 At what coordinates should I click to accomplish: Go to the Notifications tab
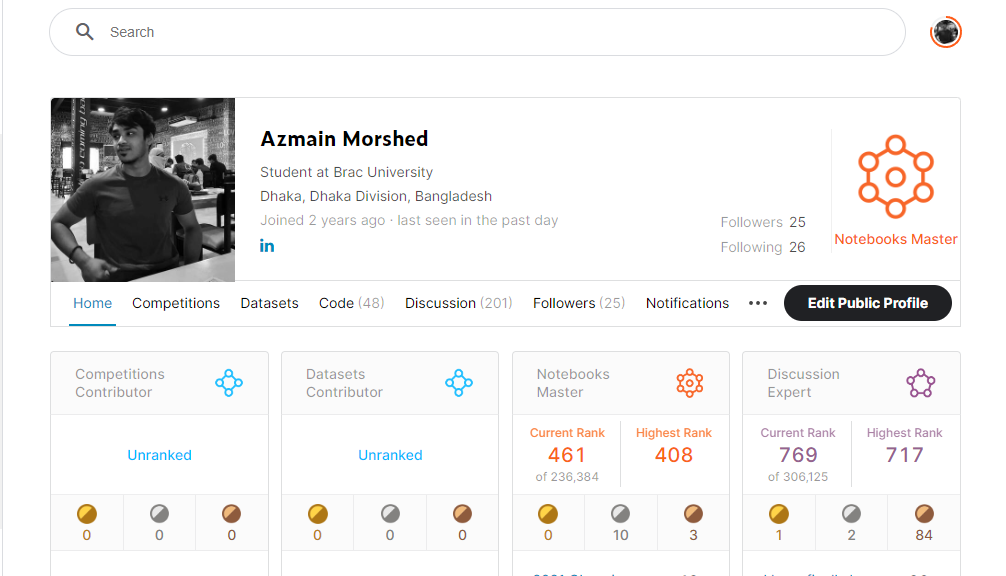click(x=687, y=303)
